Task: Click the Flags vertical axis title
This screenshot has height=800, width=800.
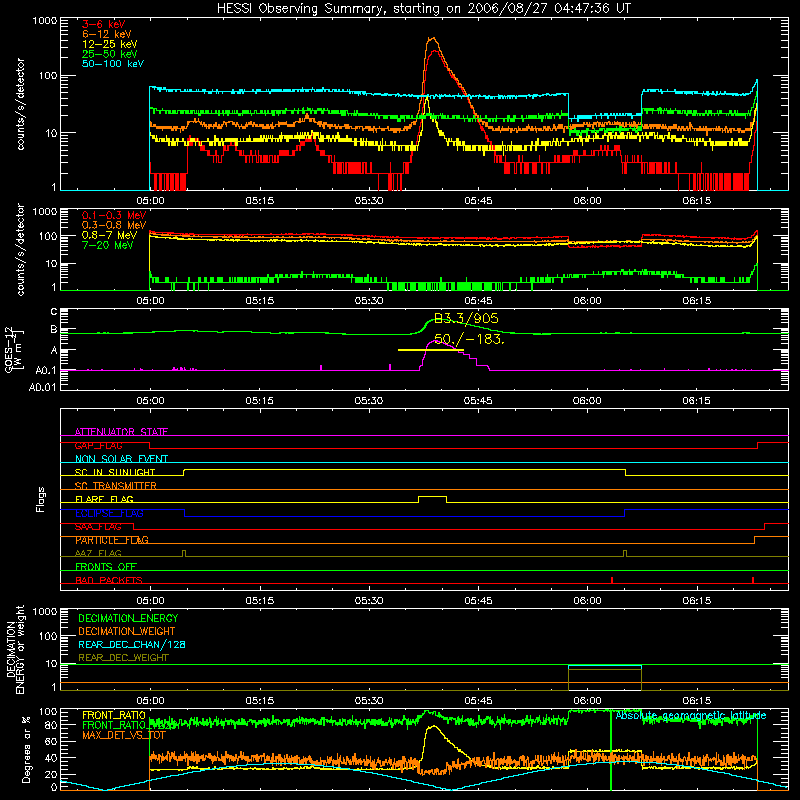Action: [x=41, y=499]
